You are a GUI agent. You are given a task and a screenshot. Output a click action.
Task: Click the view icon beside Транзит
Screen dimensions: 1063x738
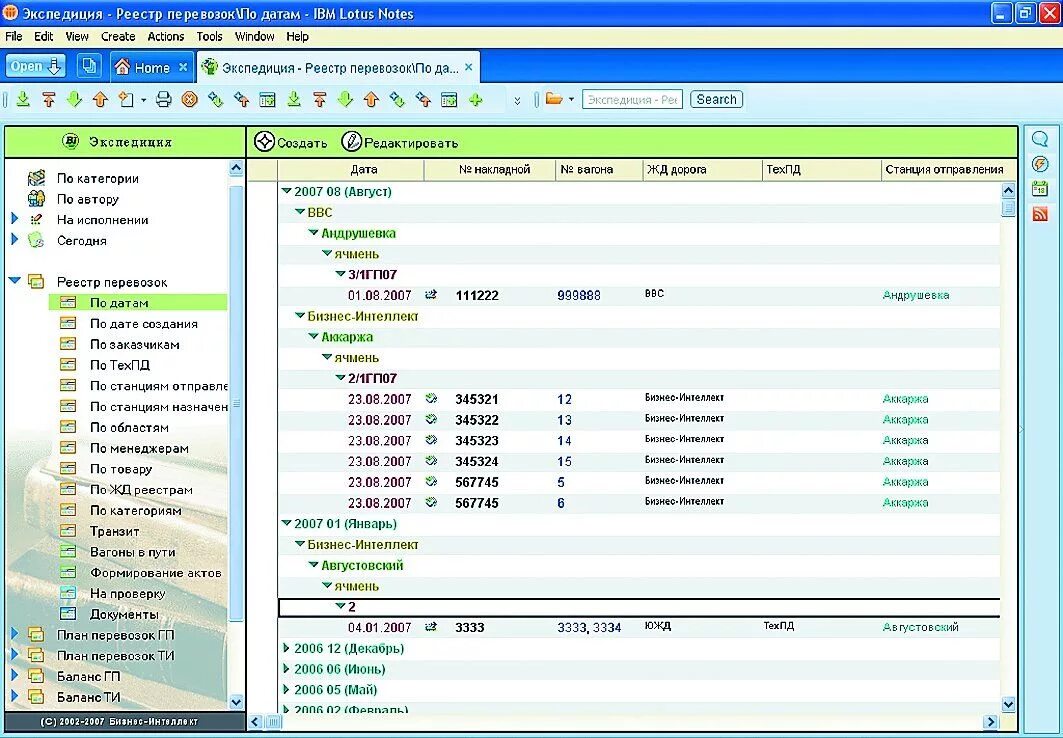[x=68, y=531]
